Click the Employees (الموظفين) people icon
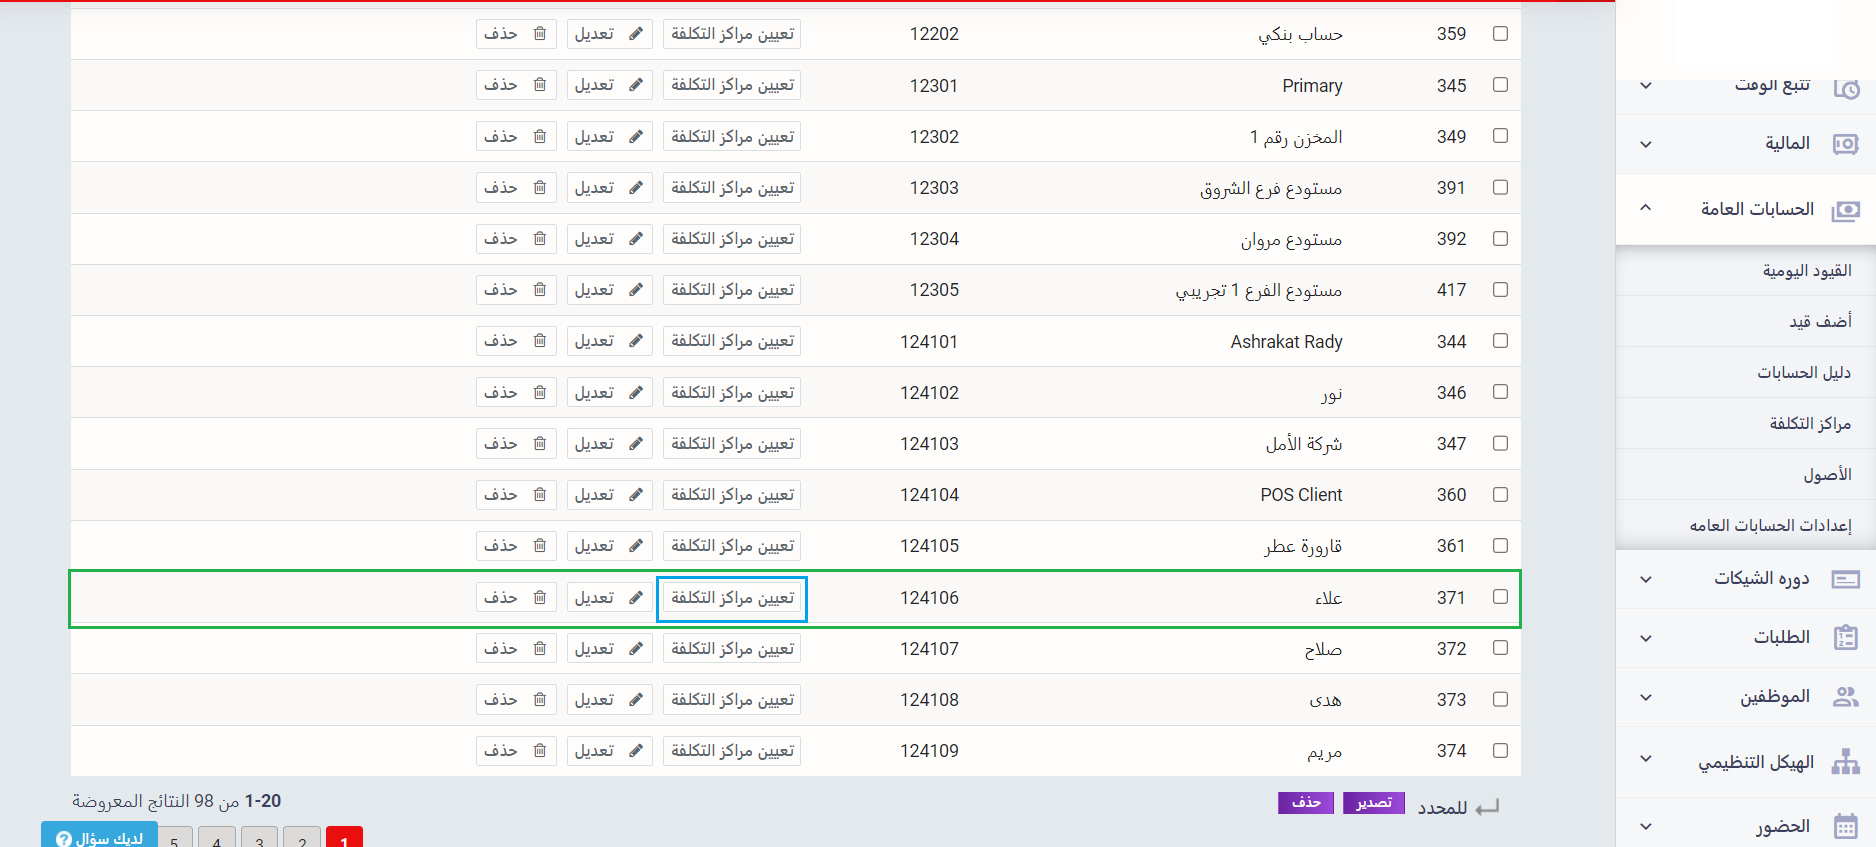 1845,697
